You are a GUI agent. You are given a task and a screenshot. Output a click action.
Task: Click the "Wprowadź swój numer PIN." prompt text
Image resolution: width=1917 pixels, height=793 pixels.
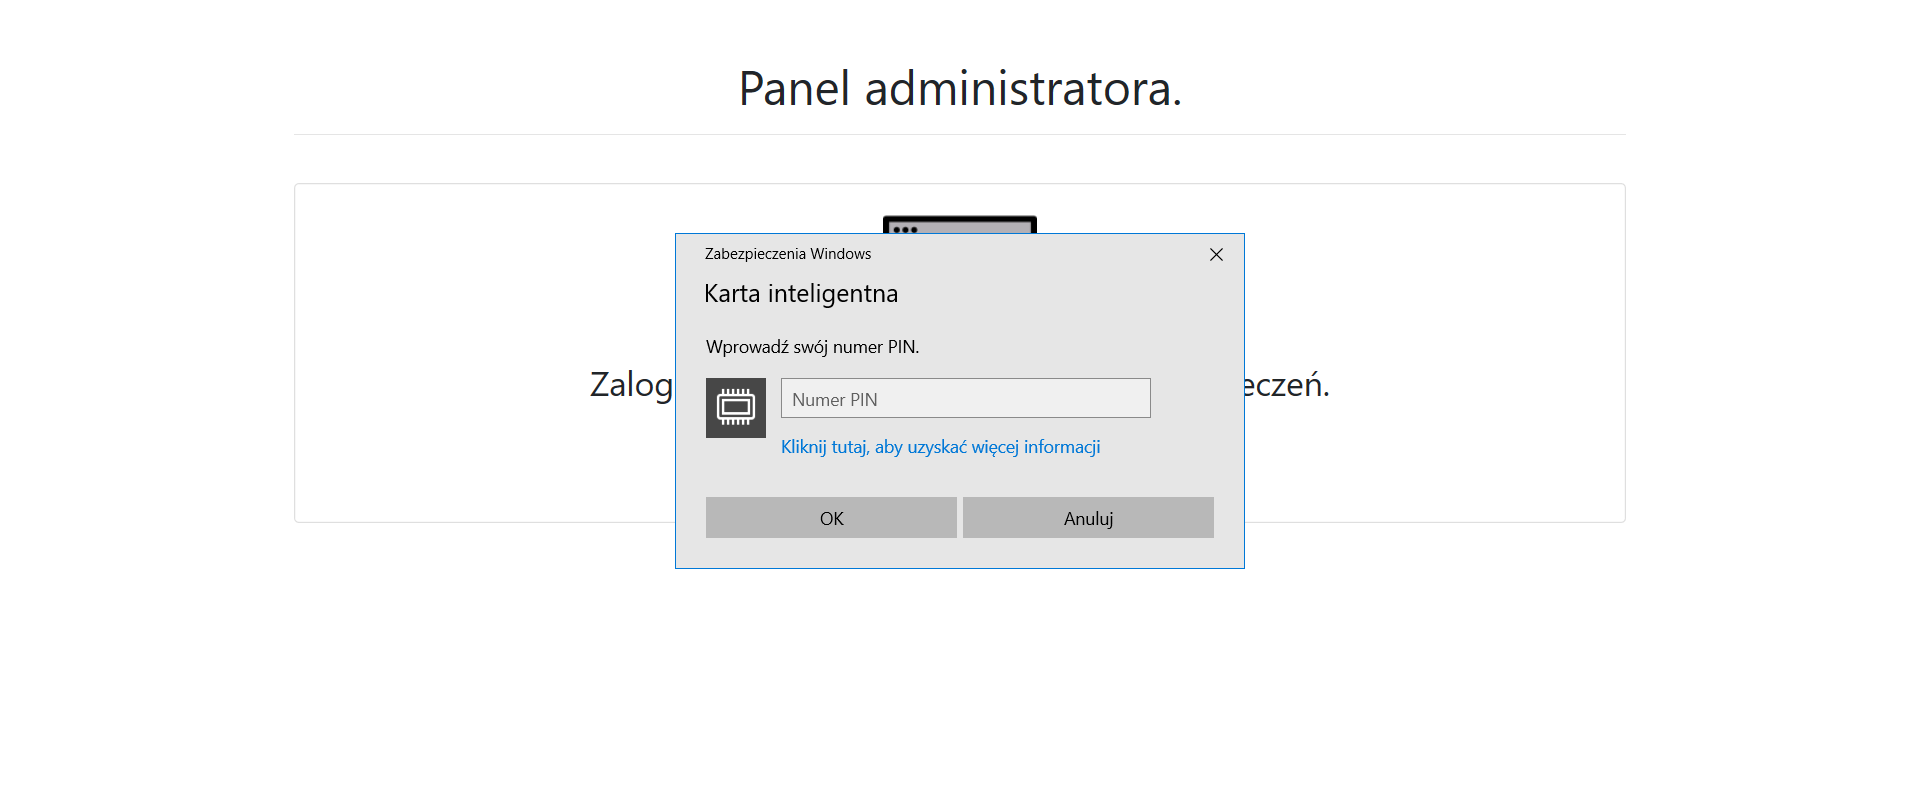[812, 347]
